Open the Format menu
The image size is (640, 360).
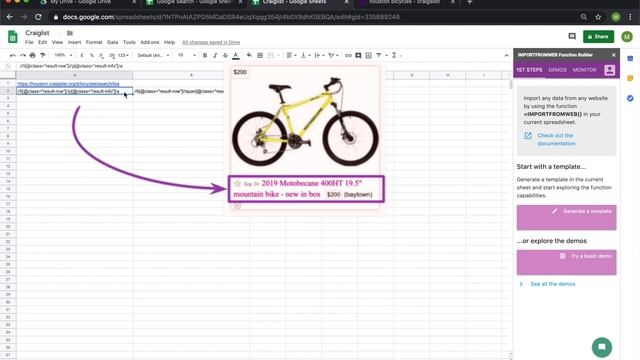94,42
